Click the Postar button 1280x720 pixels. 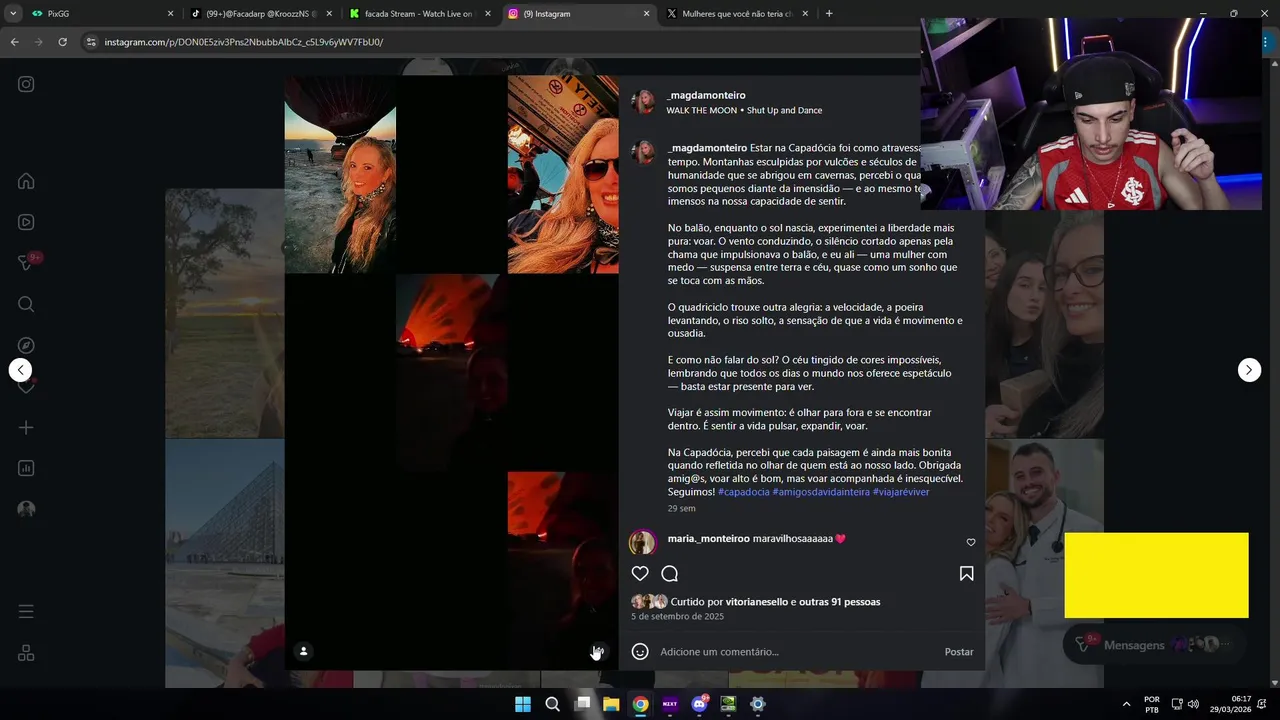pyautogui.click(x=958, y=651)
